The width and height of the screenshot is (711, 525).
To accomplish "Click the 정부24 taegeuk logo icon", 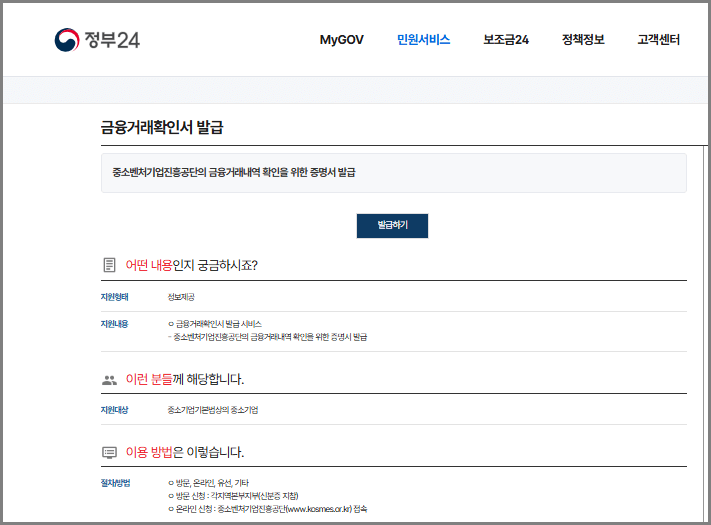I will coord(67,40).
